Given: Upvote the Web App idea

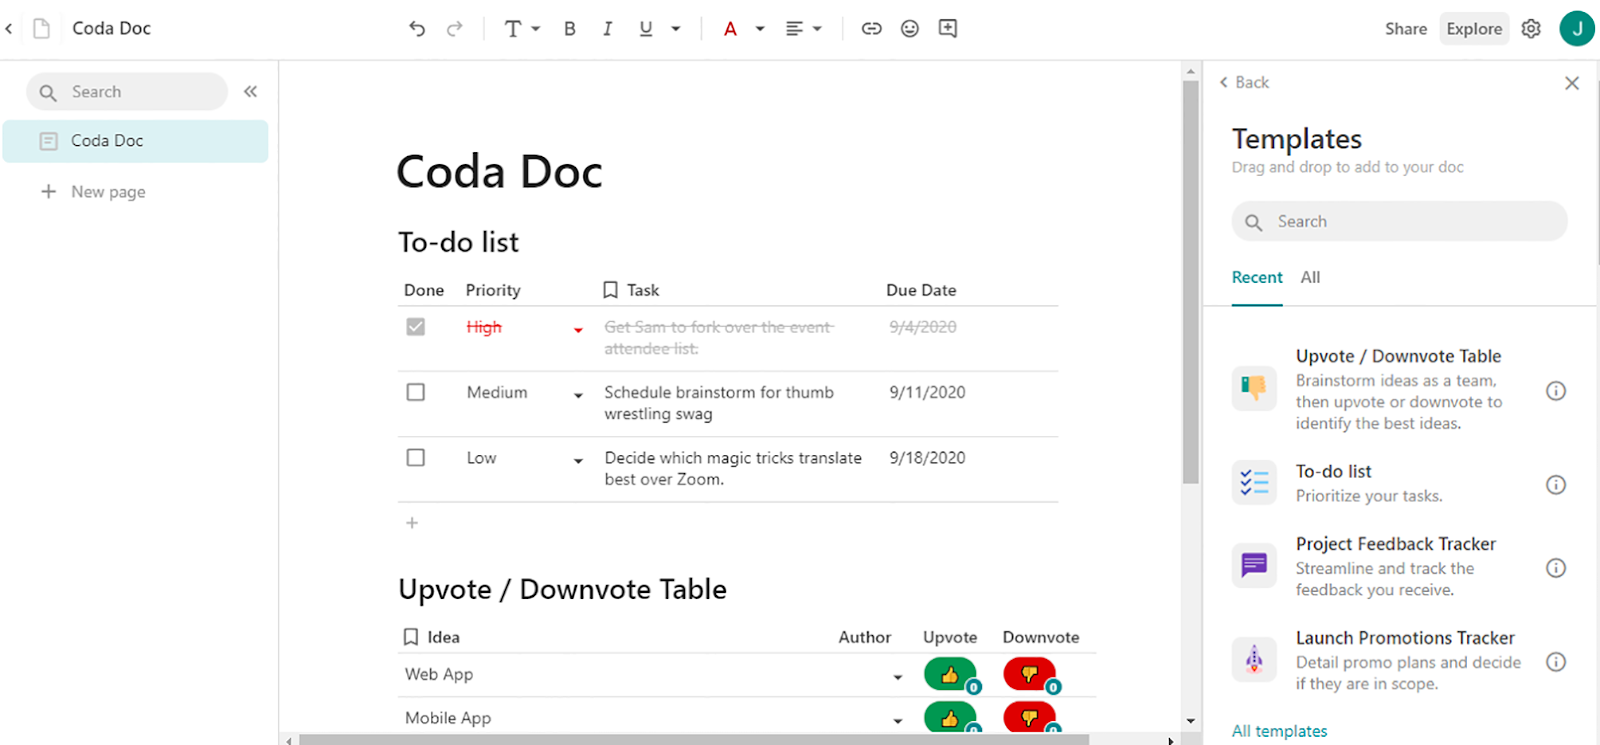Looking at the screenshot, I should coord(950,675).
